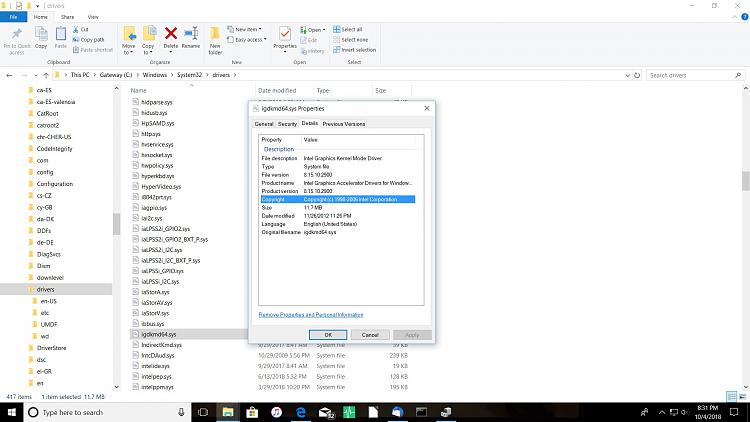750x422 pixels.
Task: Click Select all in ribbon
Action: click(x=348, y=29)
